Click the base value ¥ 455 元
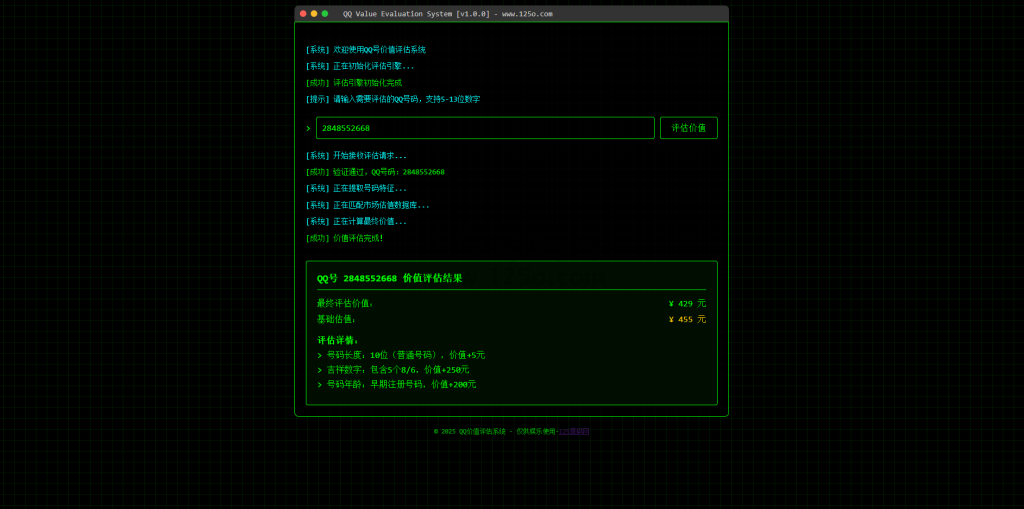The image size is (1024, 509). (x=686, y=320)
